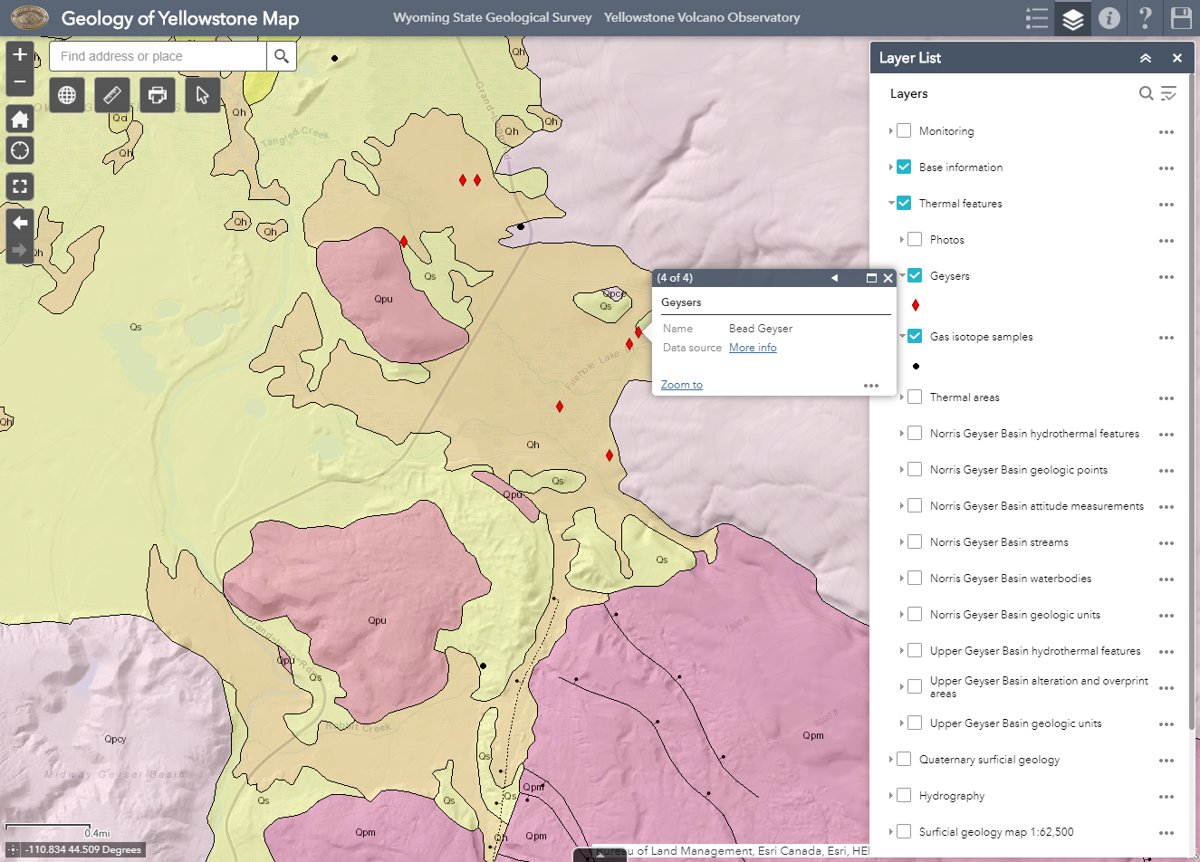This screenshot has width=1200, height=862.
Task: Click the my location crosshair icon
Action: coord(19,150)
